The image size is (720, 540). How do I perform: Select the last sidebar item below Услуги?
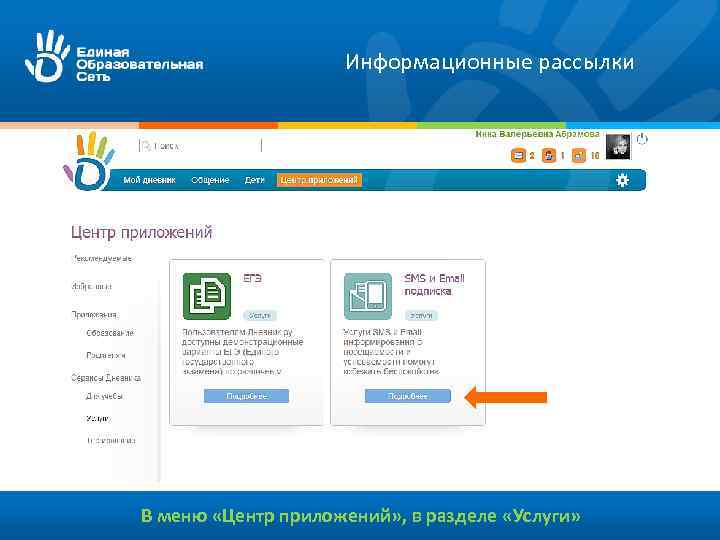point(111,441)
